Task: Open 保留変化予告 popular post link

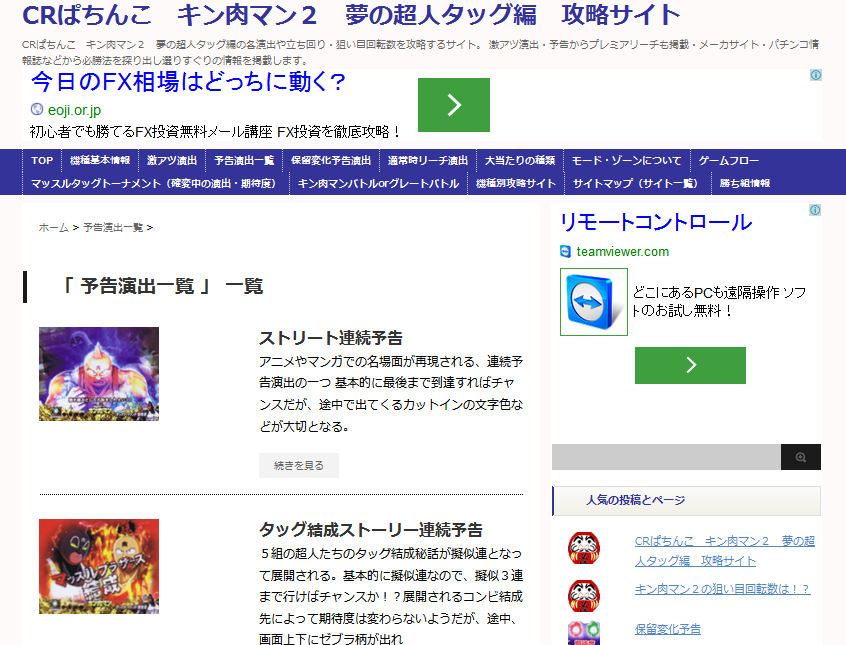Action: [668, 629]
